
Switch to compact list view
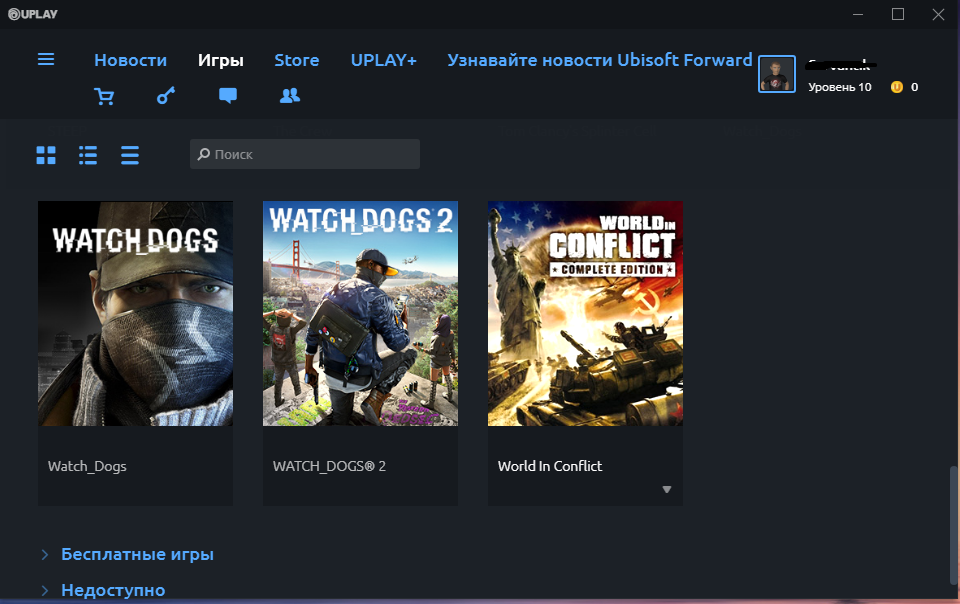click(130, 155)
